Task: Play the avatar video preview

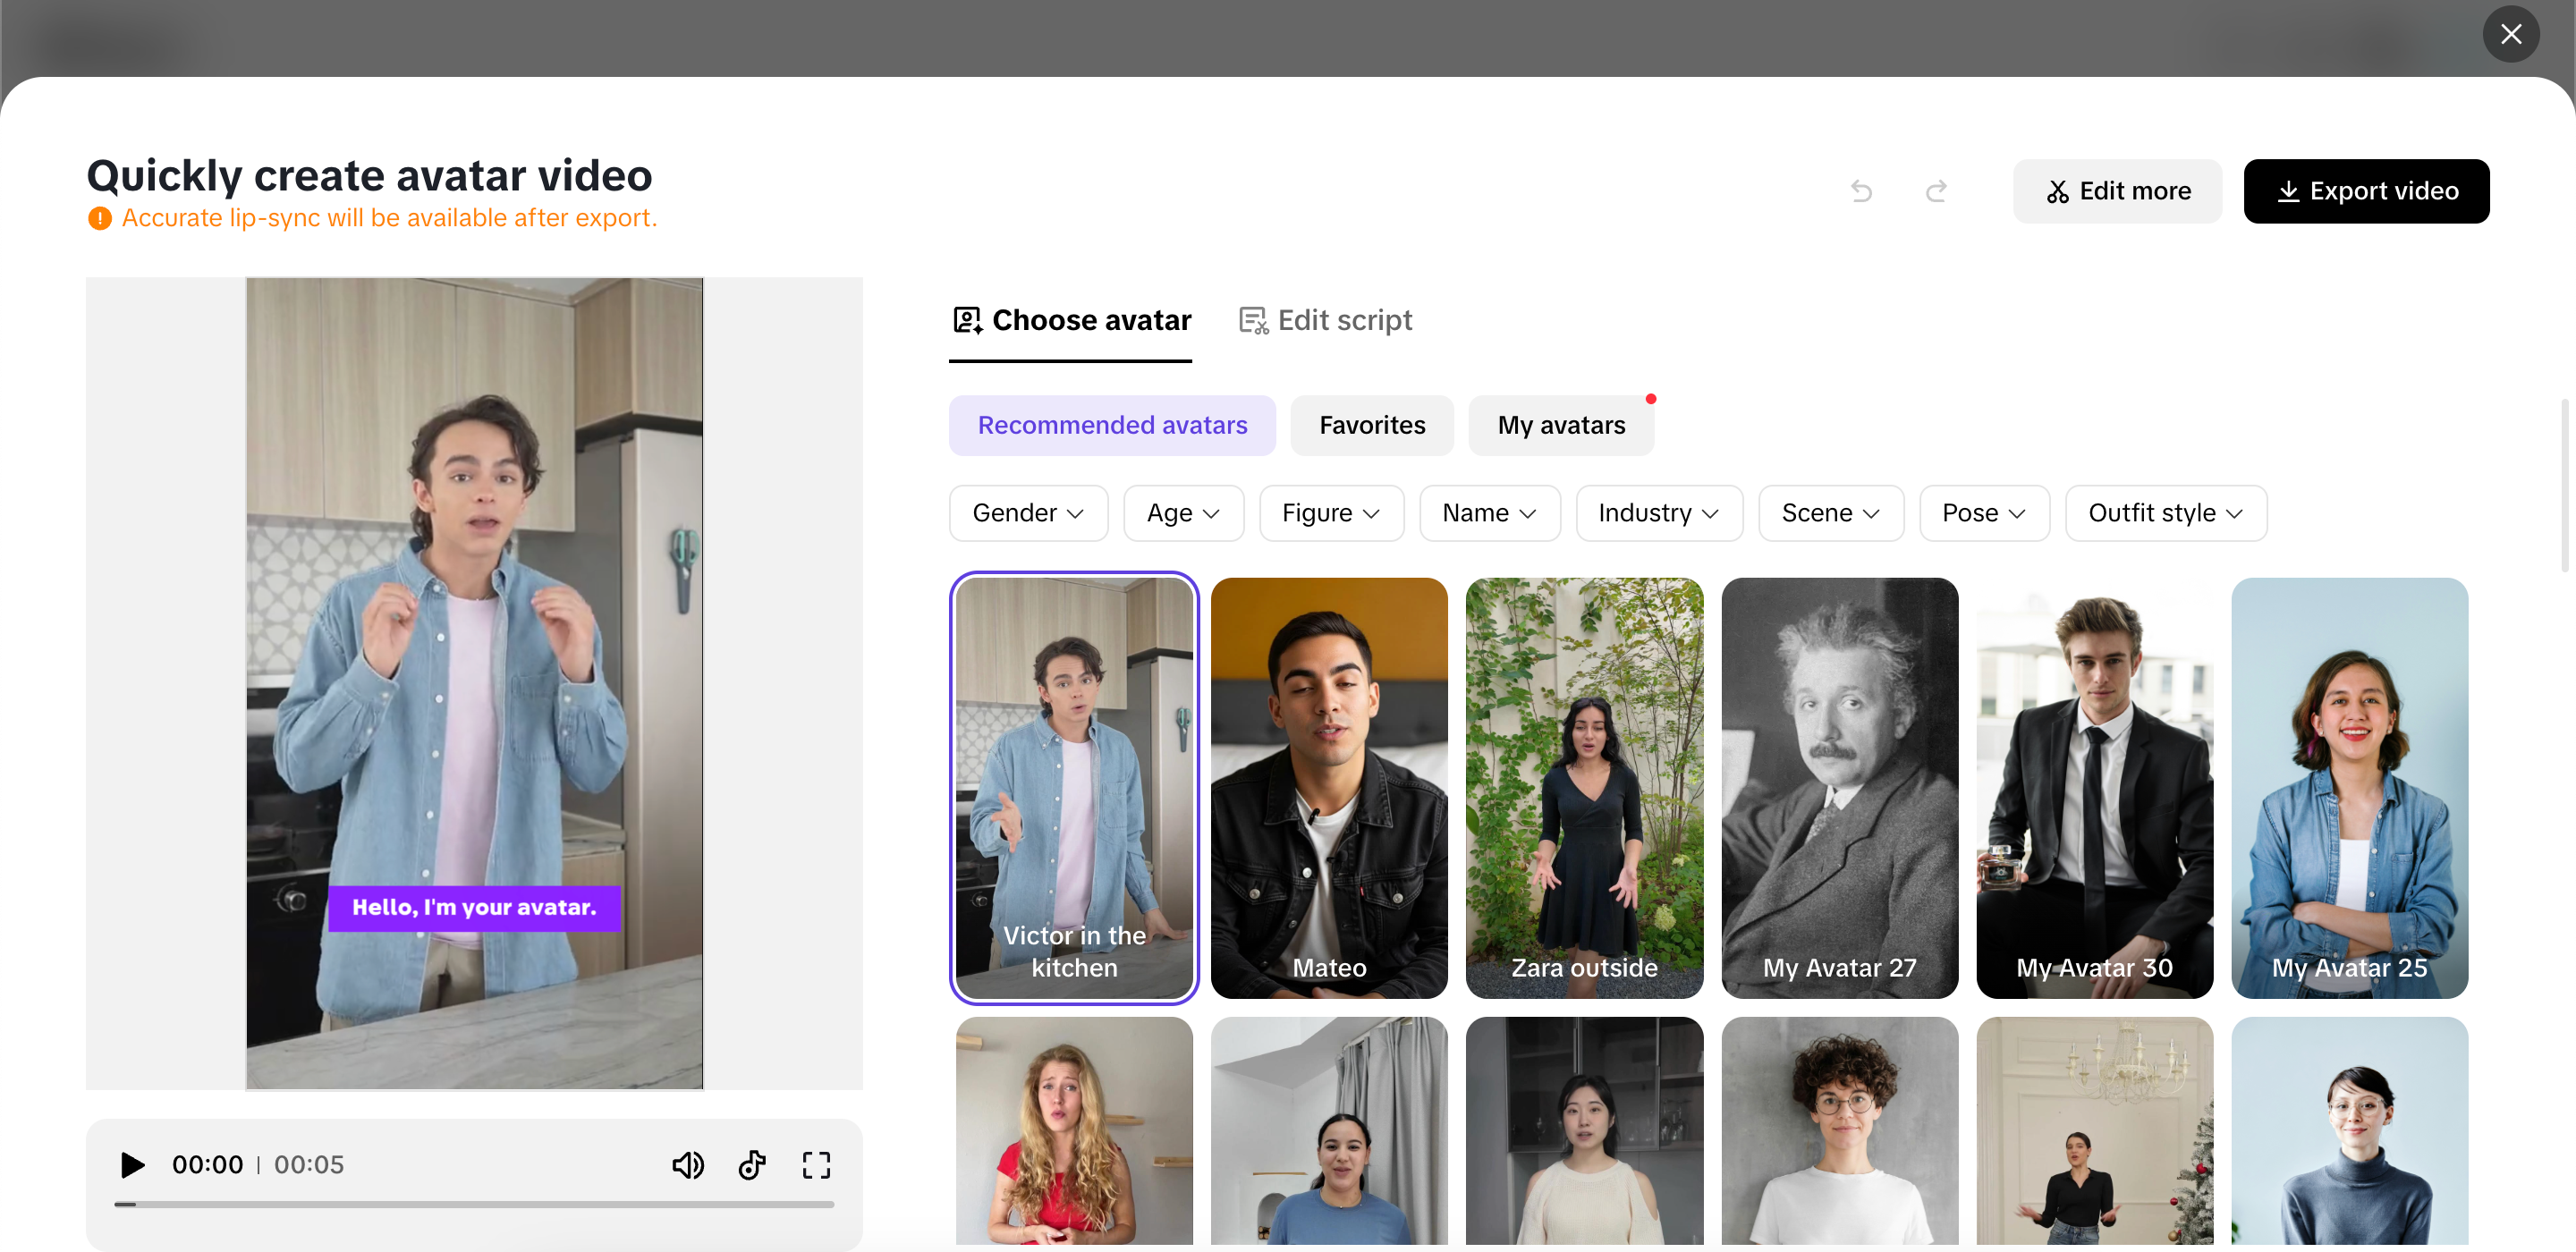Action: (132, 1165)
